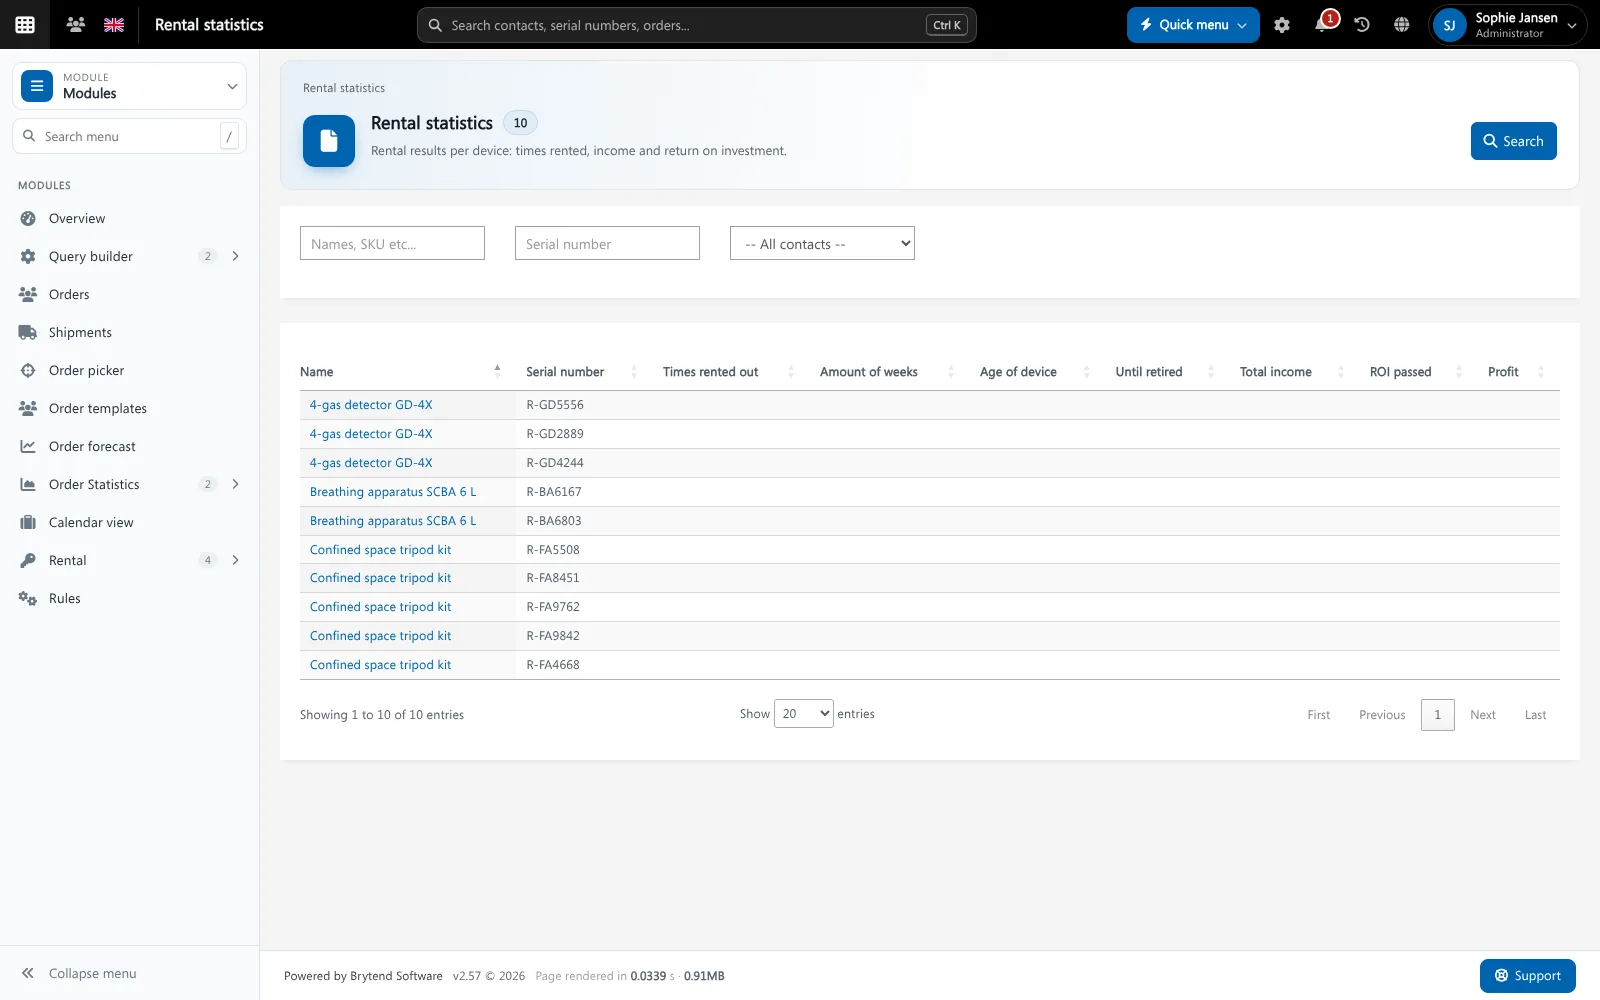Viewport: 1600px width, 1000px height.
Task: Sort by Profit column
Action: pyautogui.click(x=1517, y=372)
